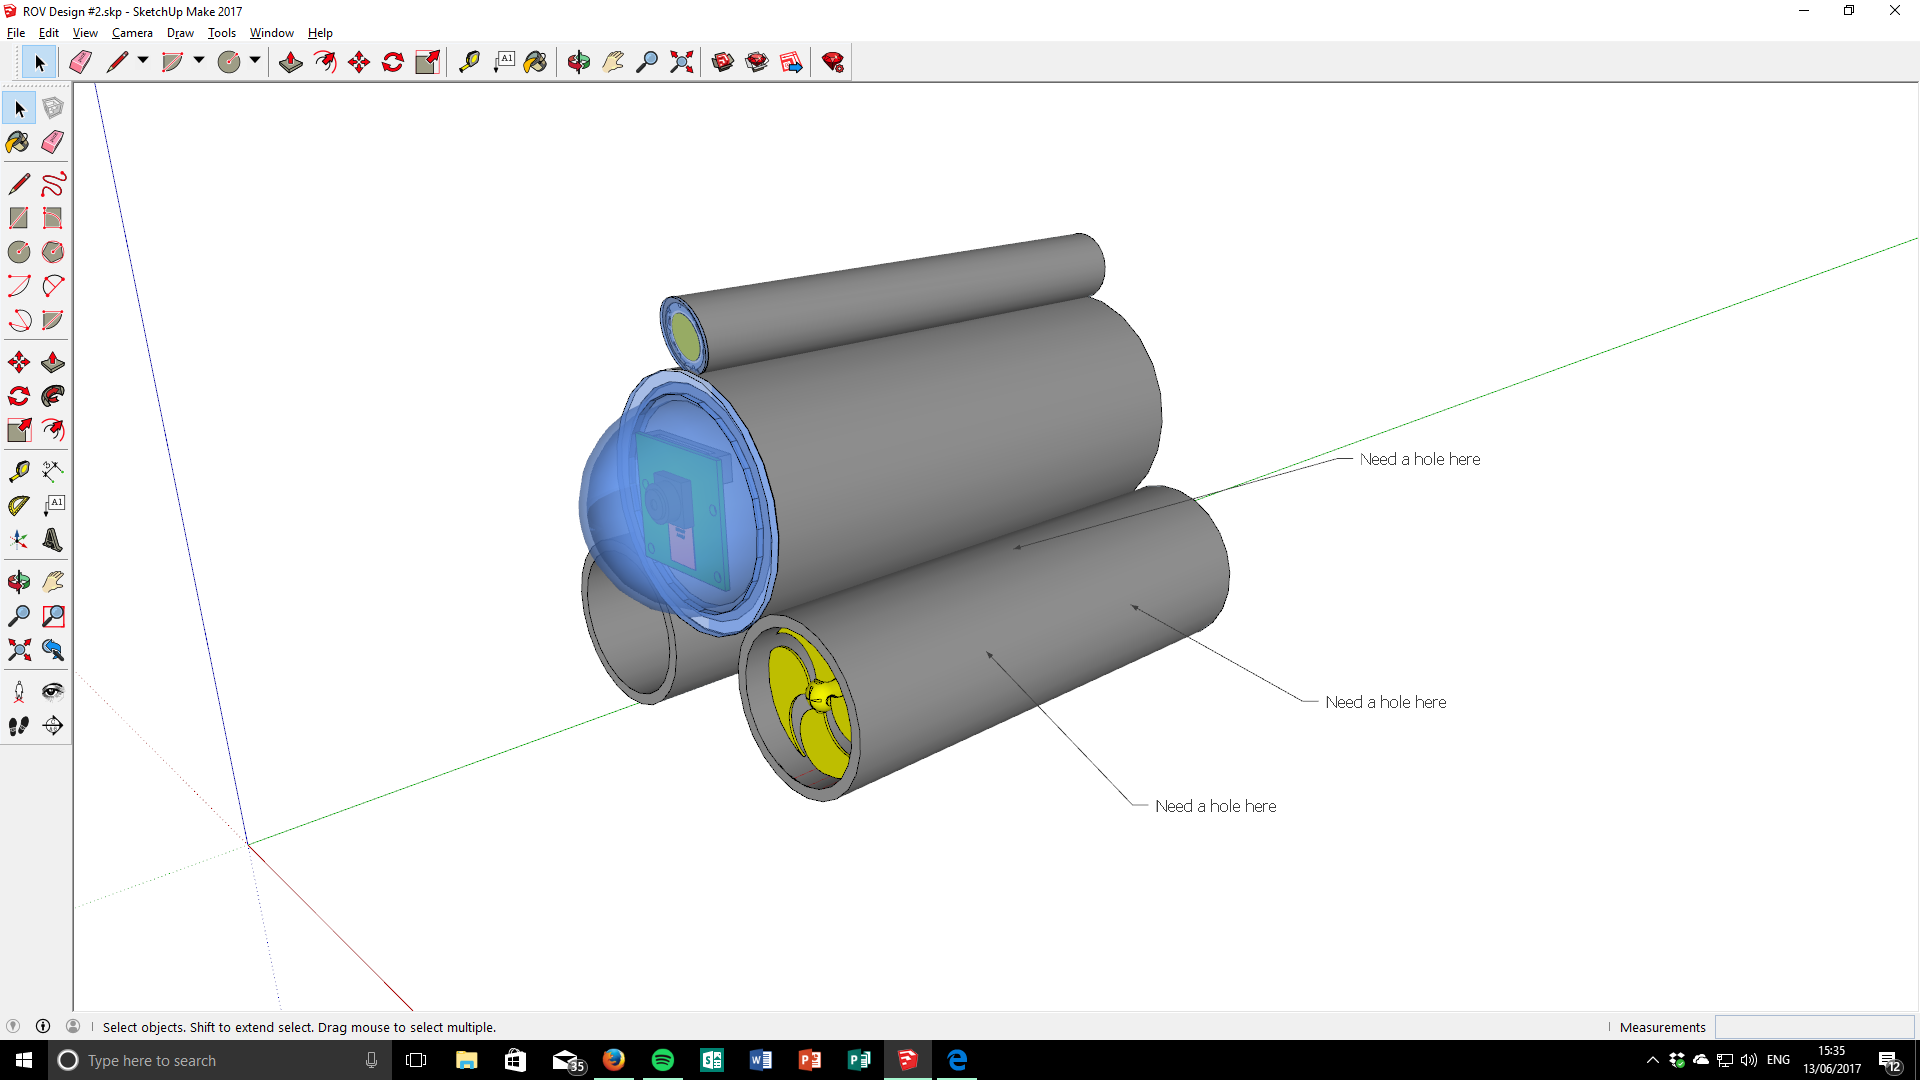Select Push/Pull in top toolbar
1920x1080 pixels.
click(x=291, y=62)
